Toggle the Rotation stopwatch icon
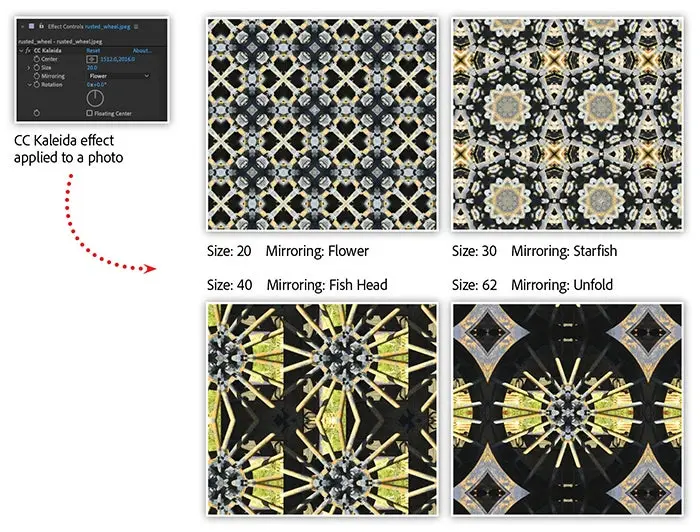The image size is (700, 532). 37,84
